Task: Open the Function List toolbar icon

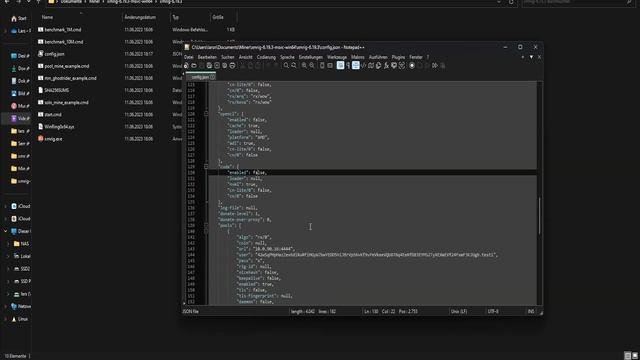Action: tap(386, 65)
